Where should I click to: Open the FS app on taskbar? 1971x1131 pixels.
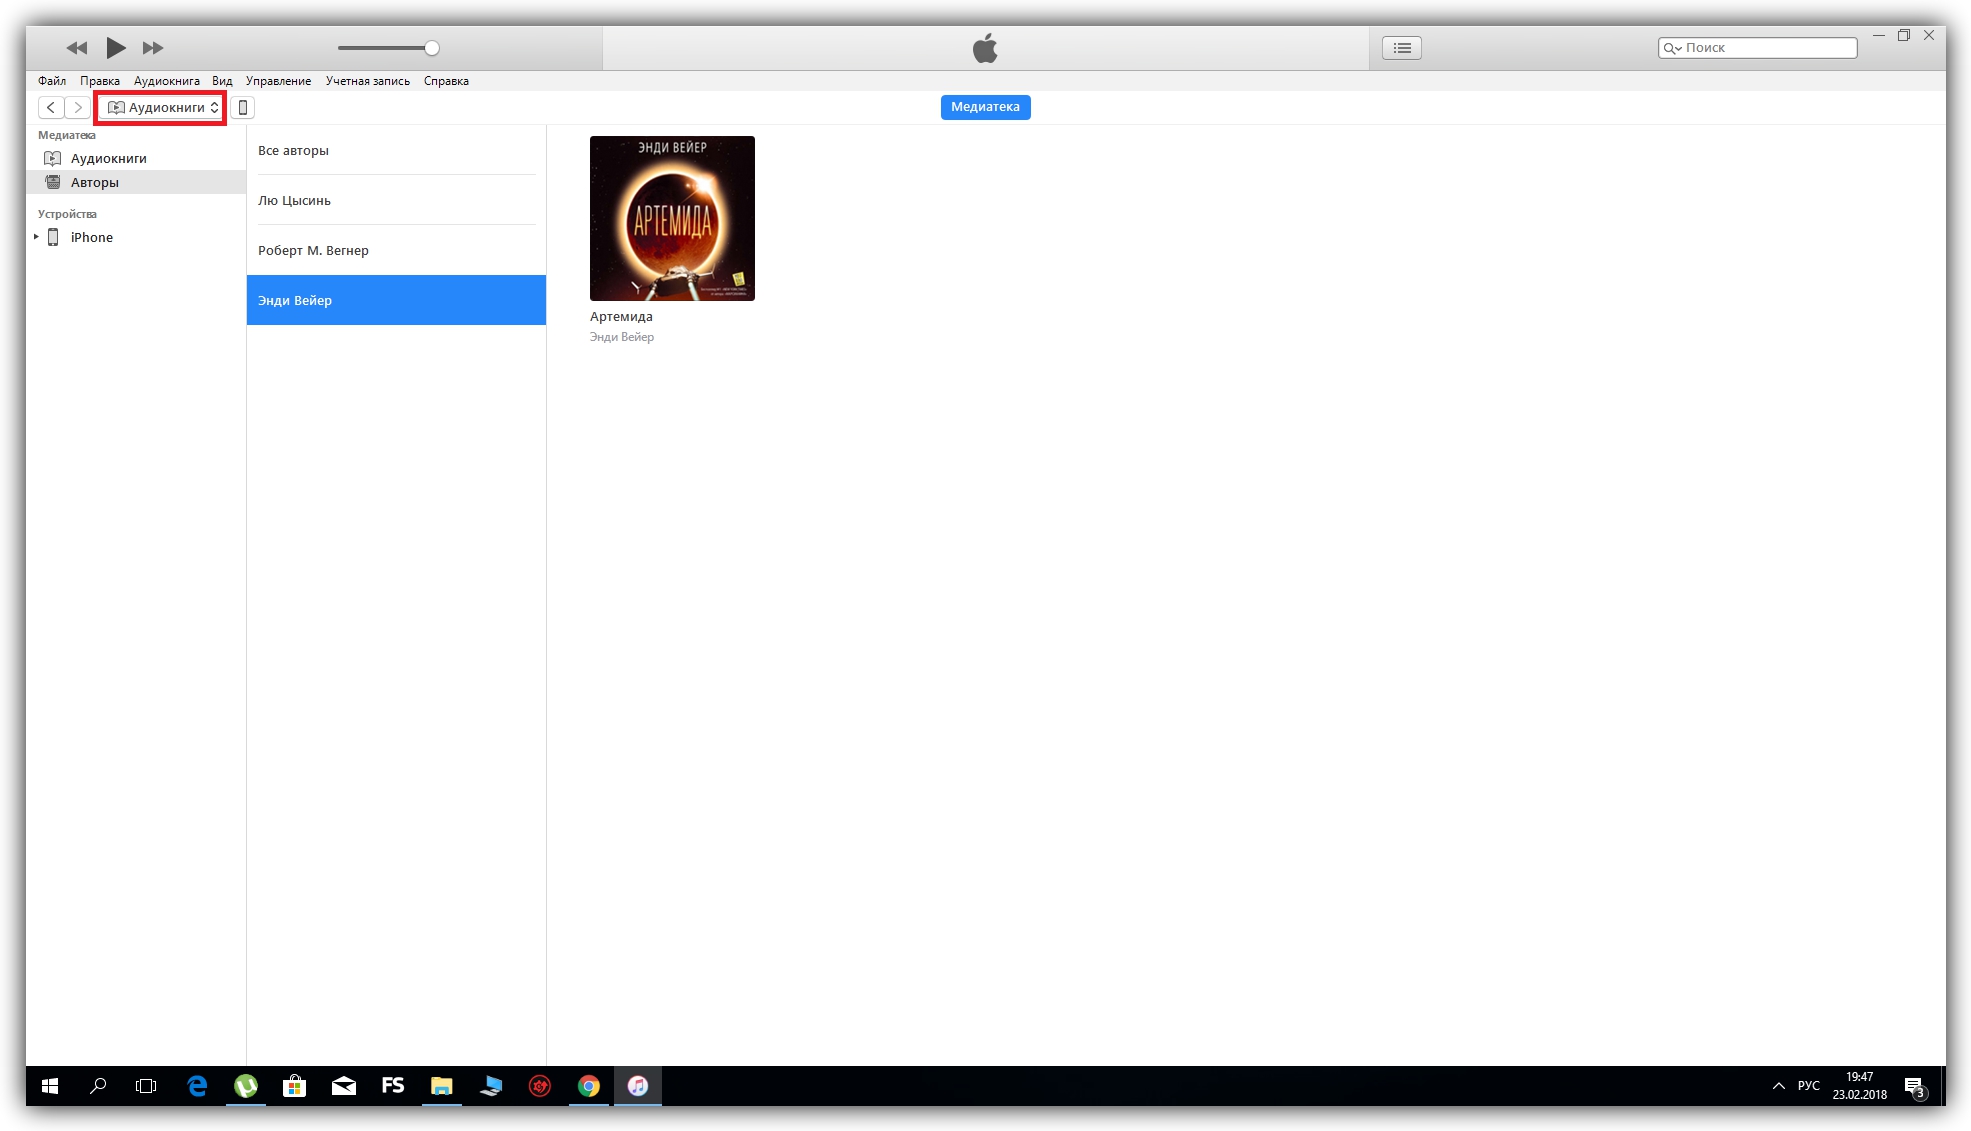393,1086
